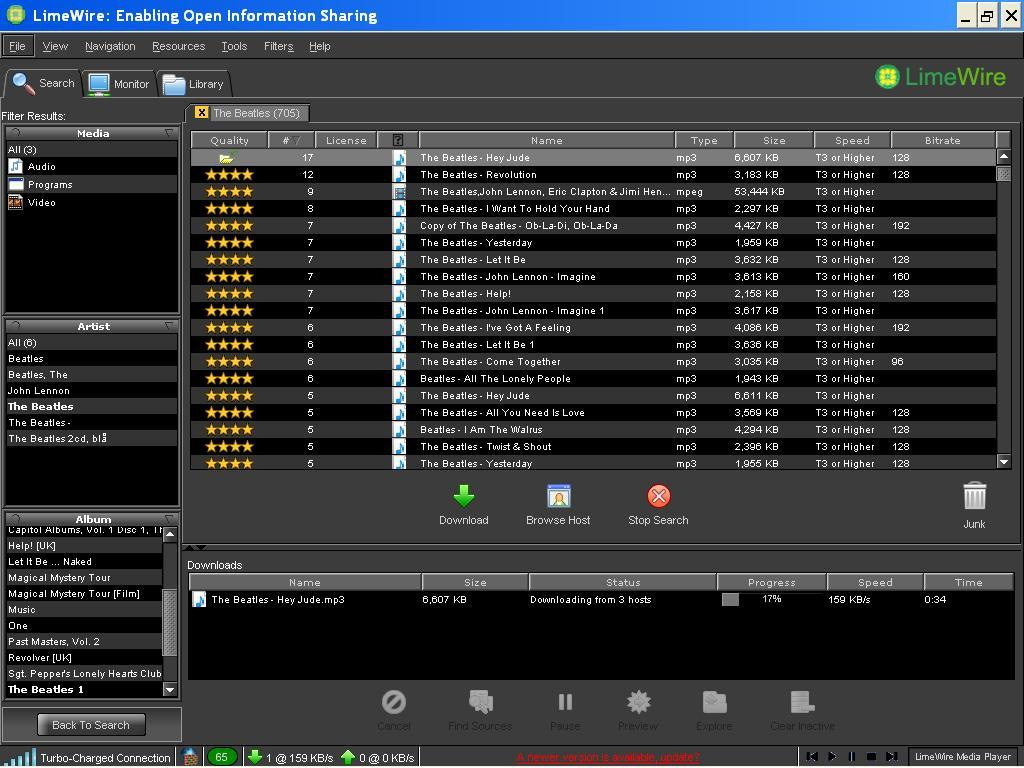This screenshot has height=768, width=1024.
Task: Switch to the Library tab
Action: pos(193,84)
